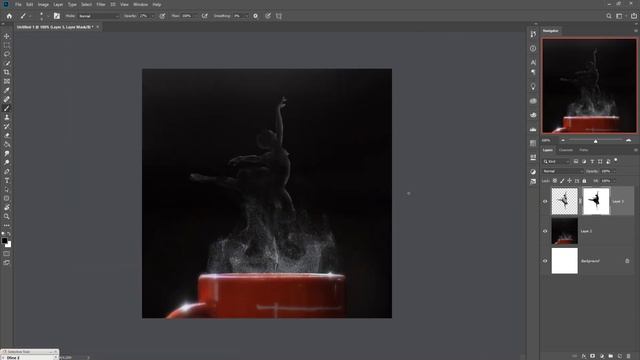The image size is (640, 360).
Task: Hide the Background layer
Action: [545, 261]
